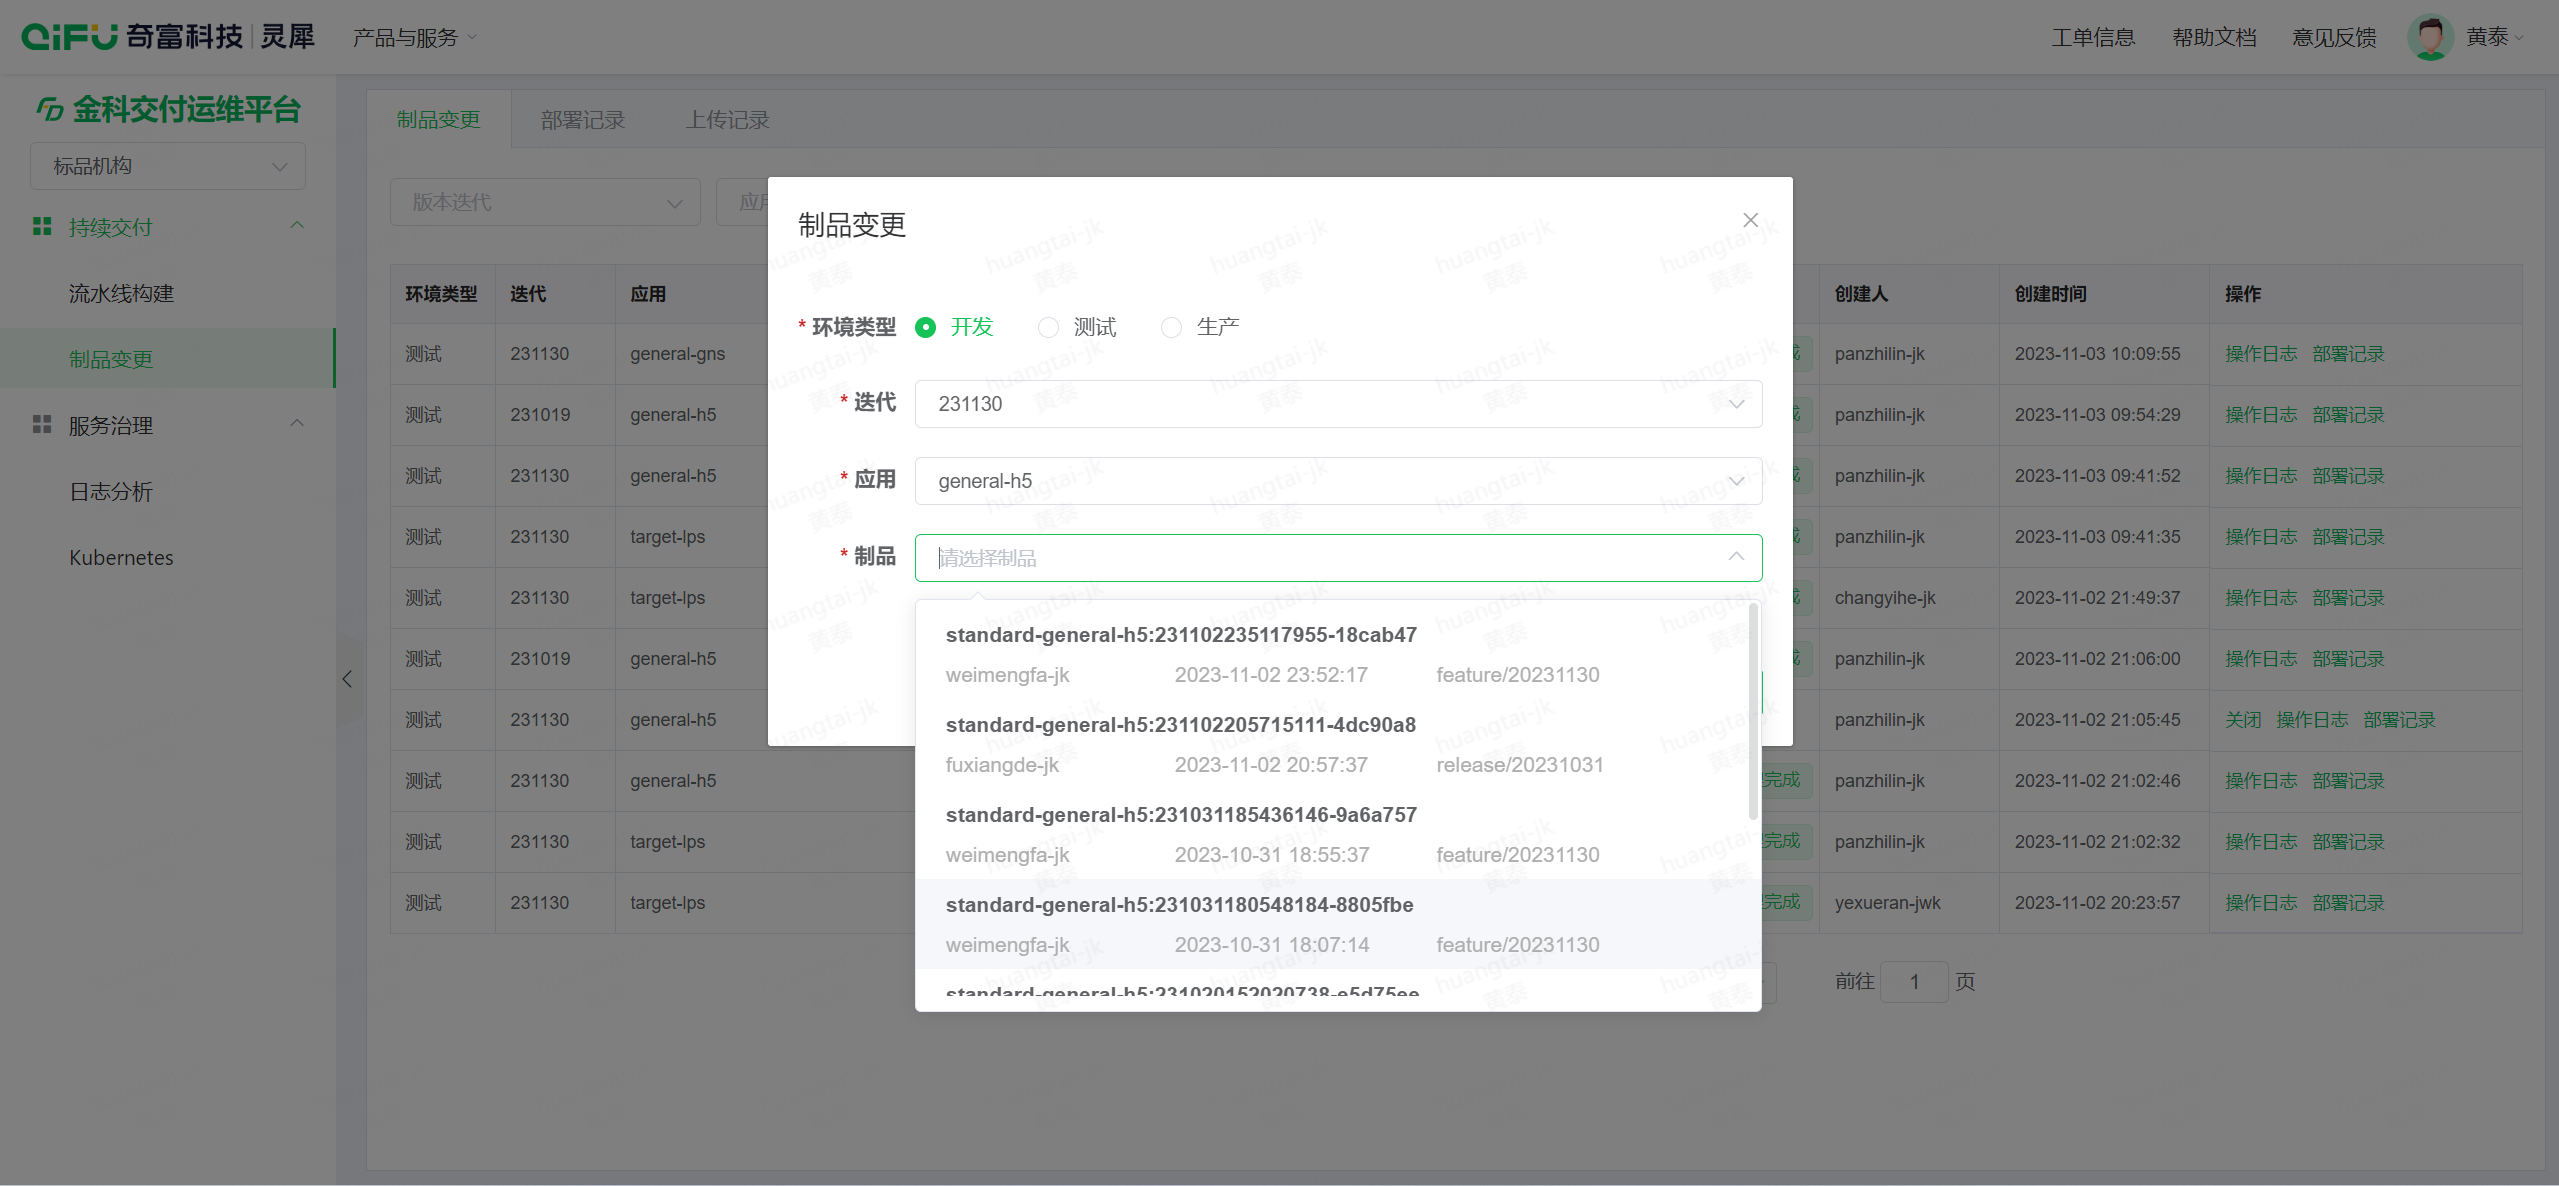Open the 迭代 dropdown showing 231130
This screenshot has width=2559, height=1186.
tap(1337, 404)
